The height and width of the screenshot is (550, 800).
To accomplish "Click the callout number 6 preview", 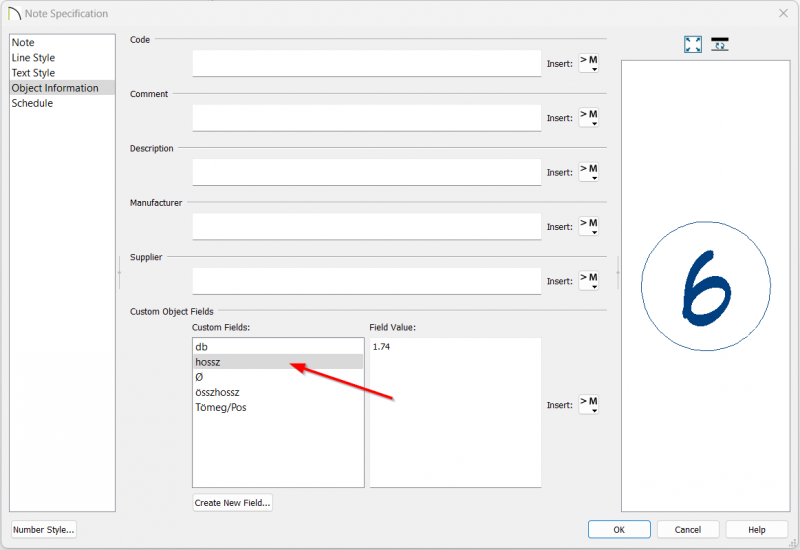I will [x=706, y=286].
